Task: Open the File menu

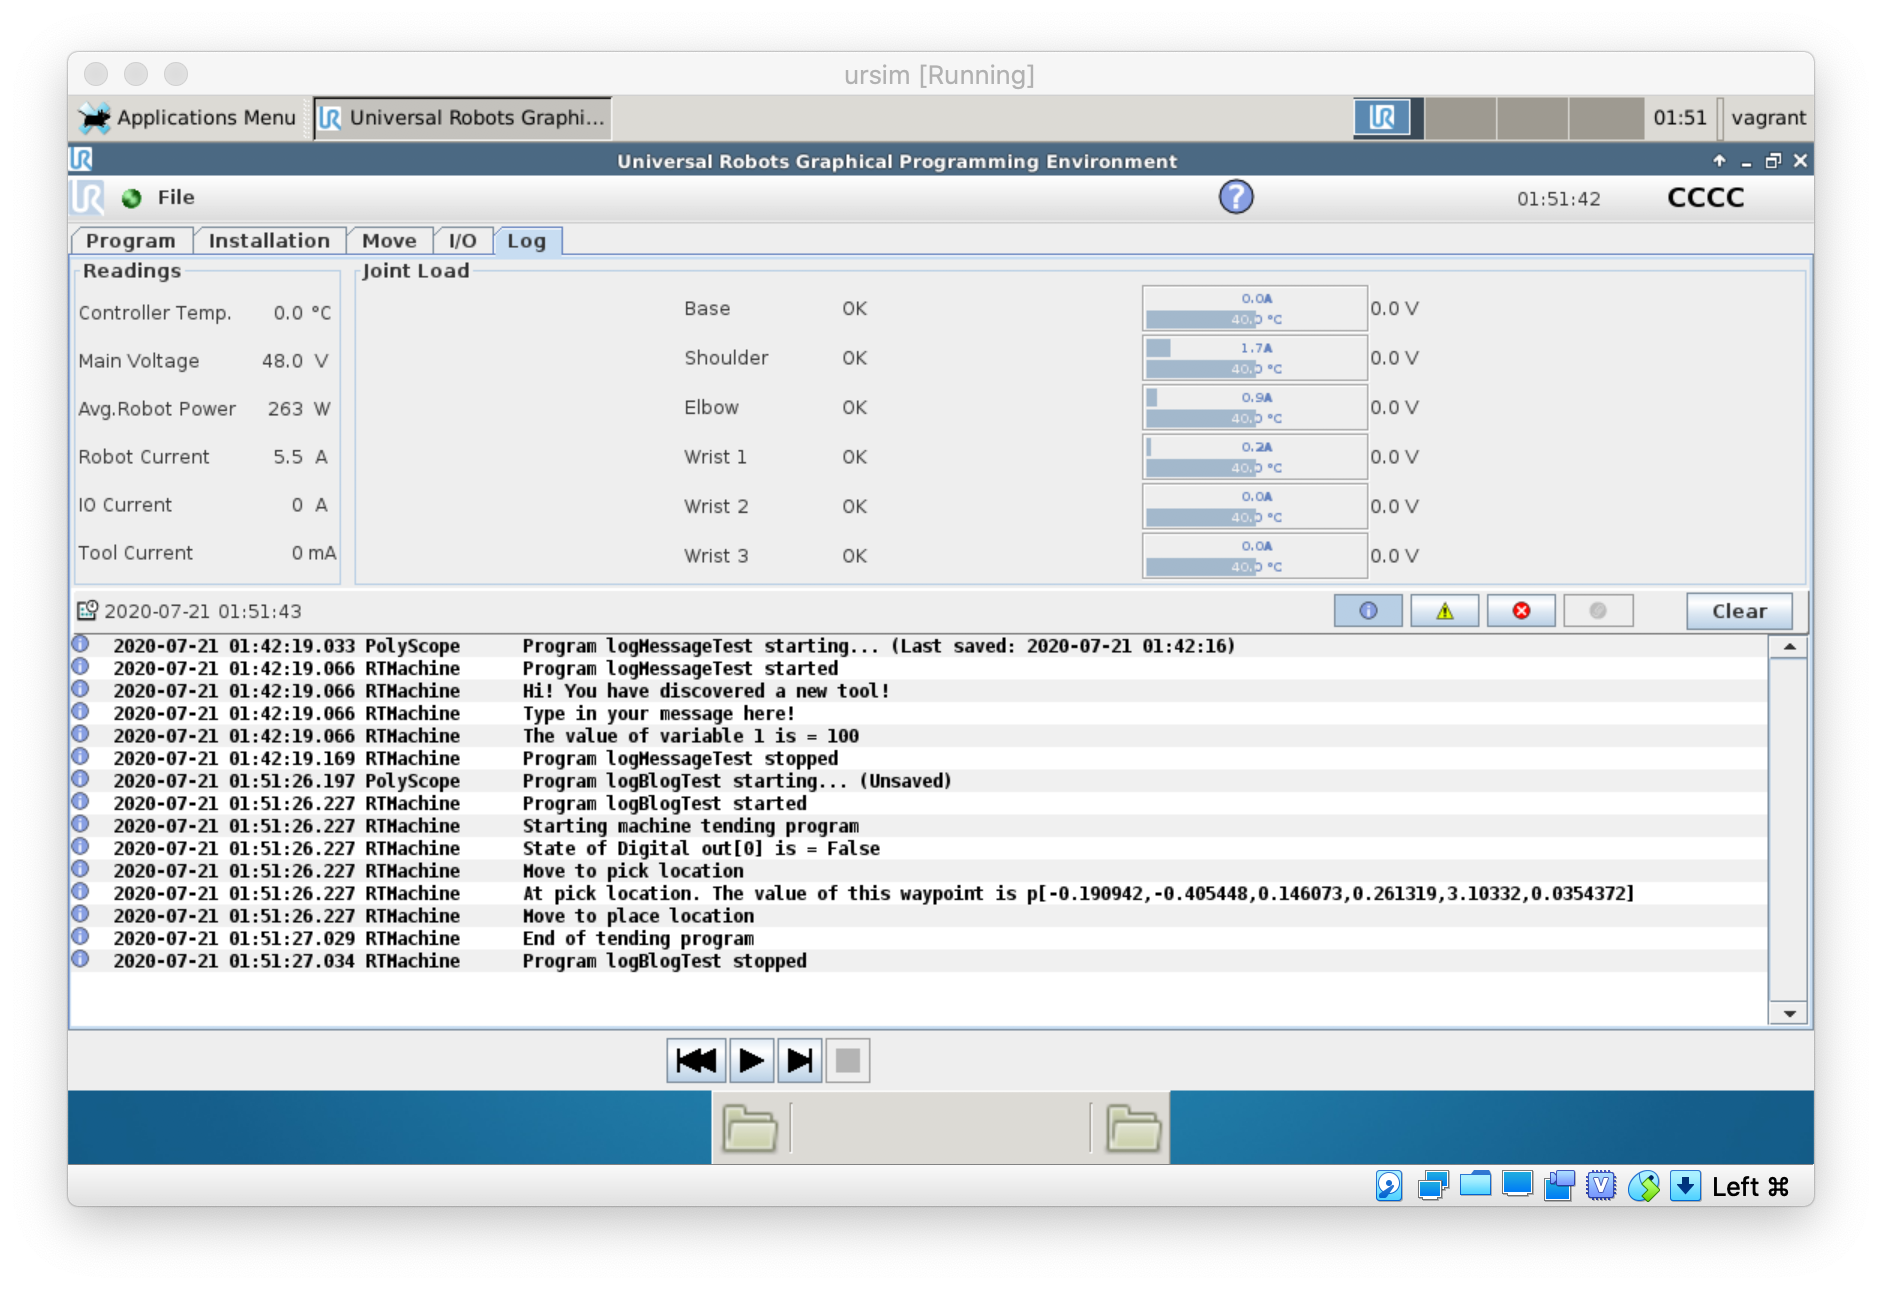Action: pos(178,197)
